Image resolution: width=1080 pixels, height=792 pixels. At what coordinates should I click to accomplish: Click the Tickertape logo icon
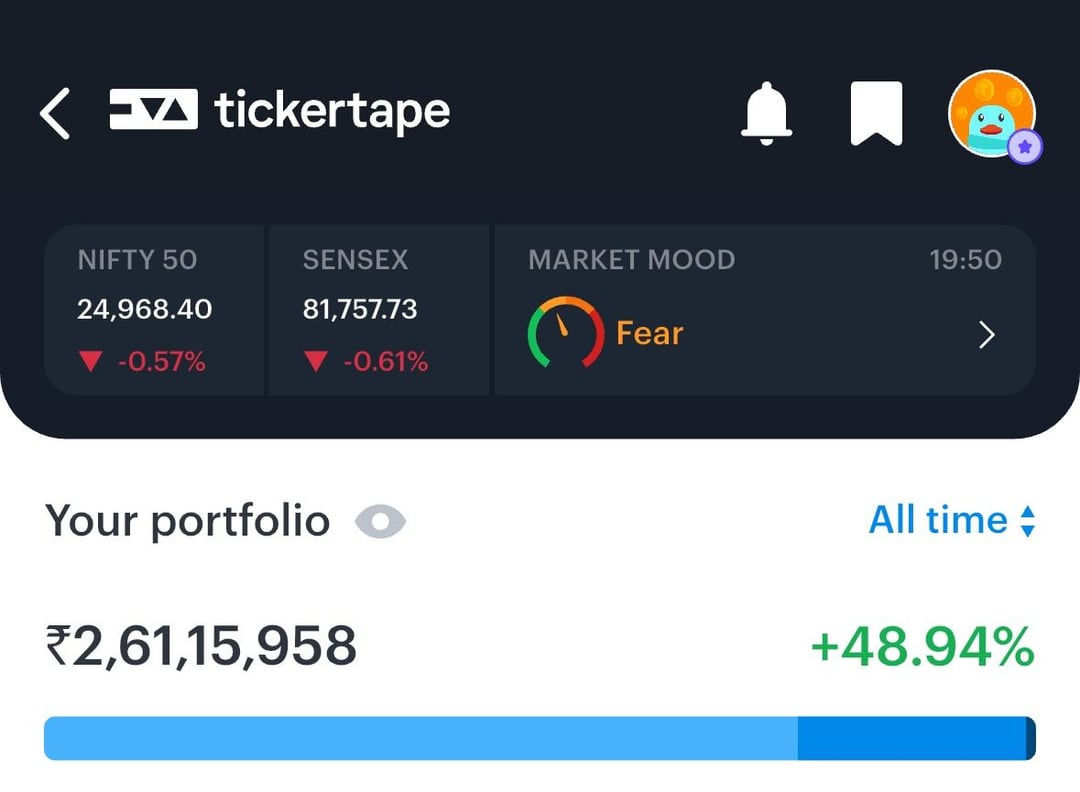(153, 110)
